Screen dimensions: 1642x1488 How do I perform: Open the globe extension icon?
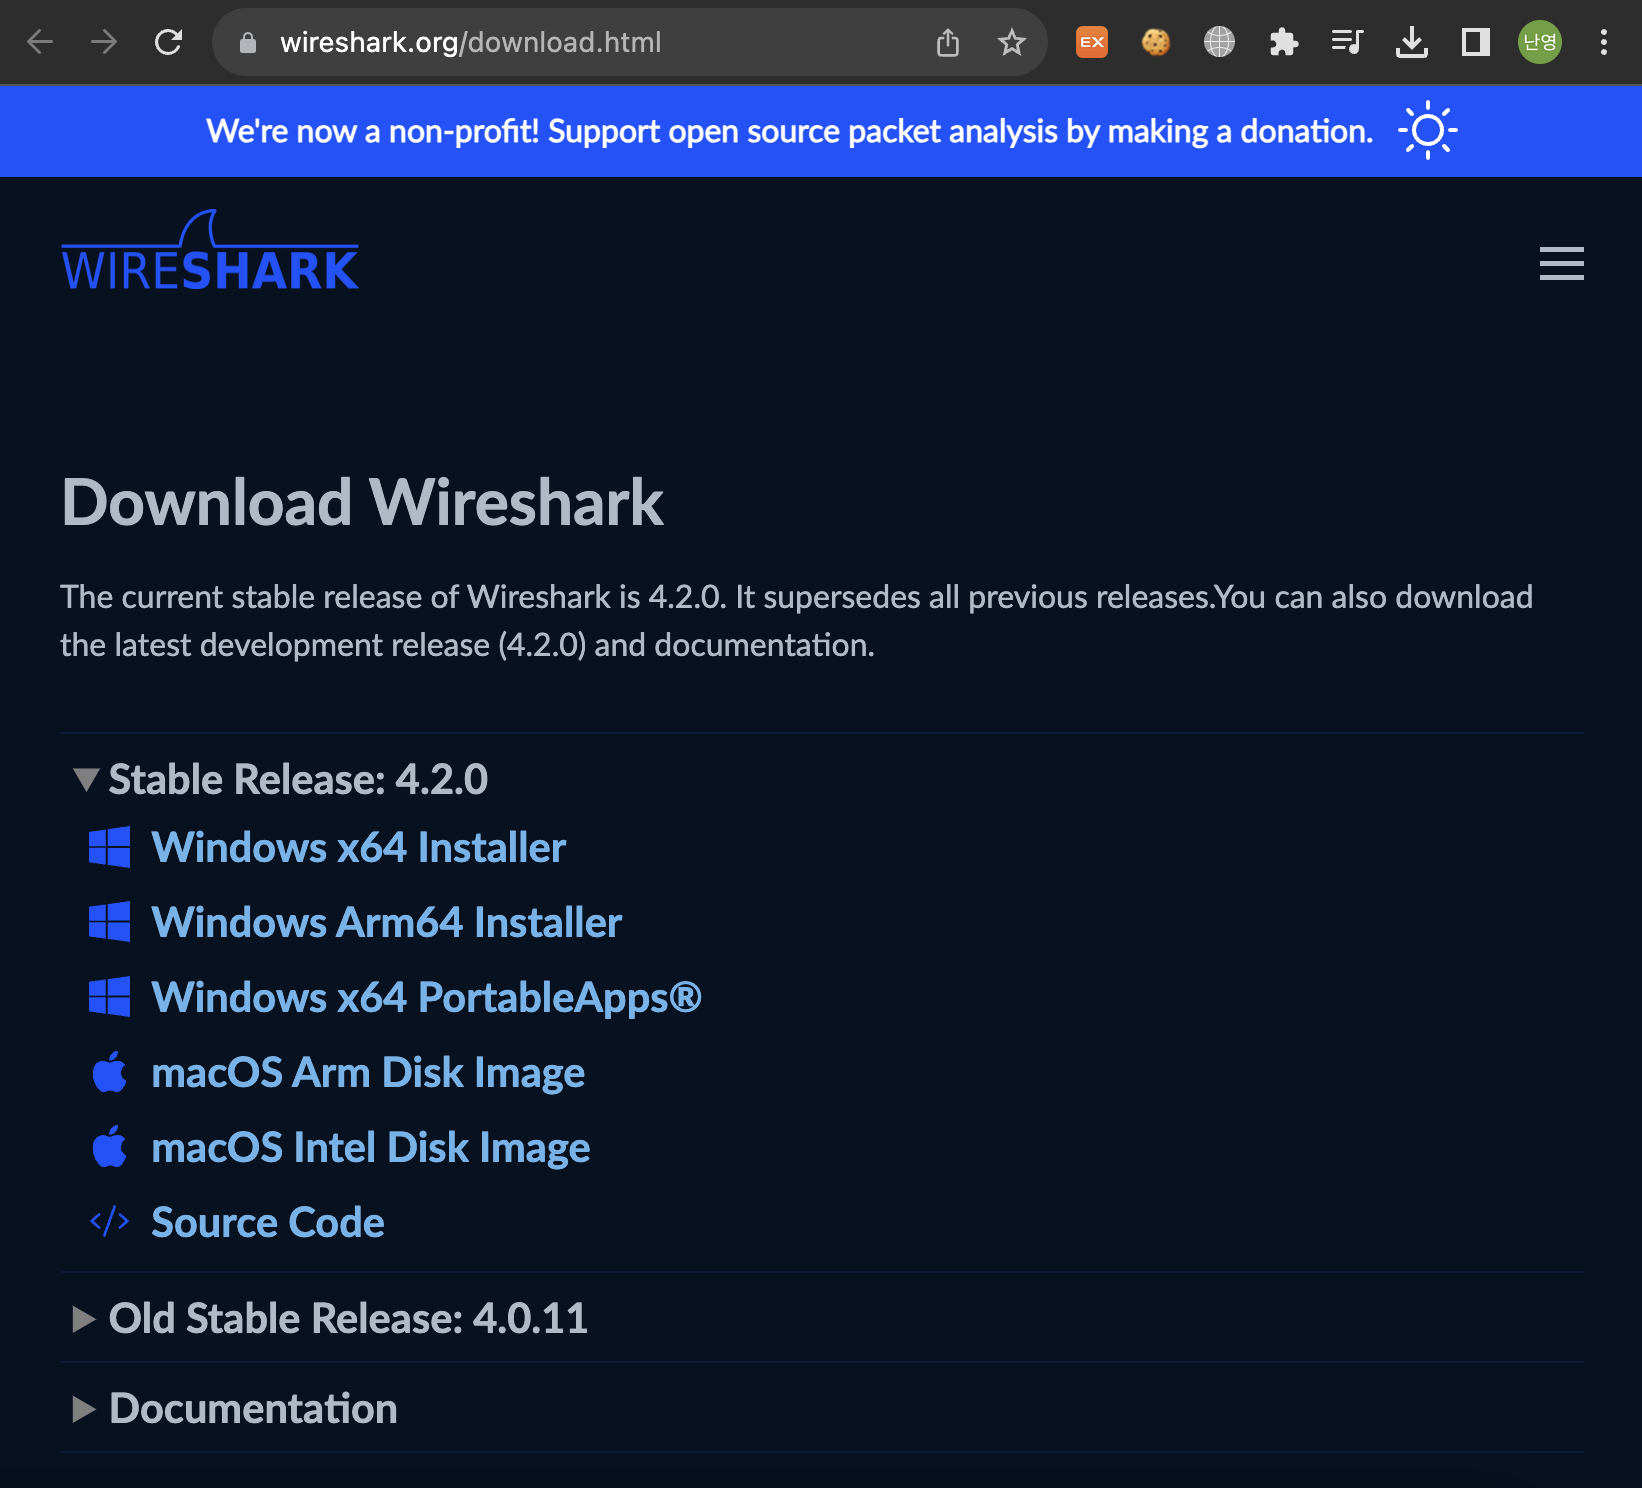pos(1220,42)
